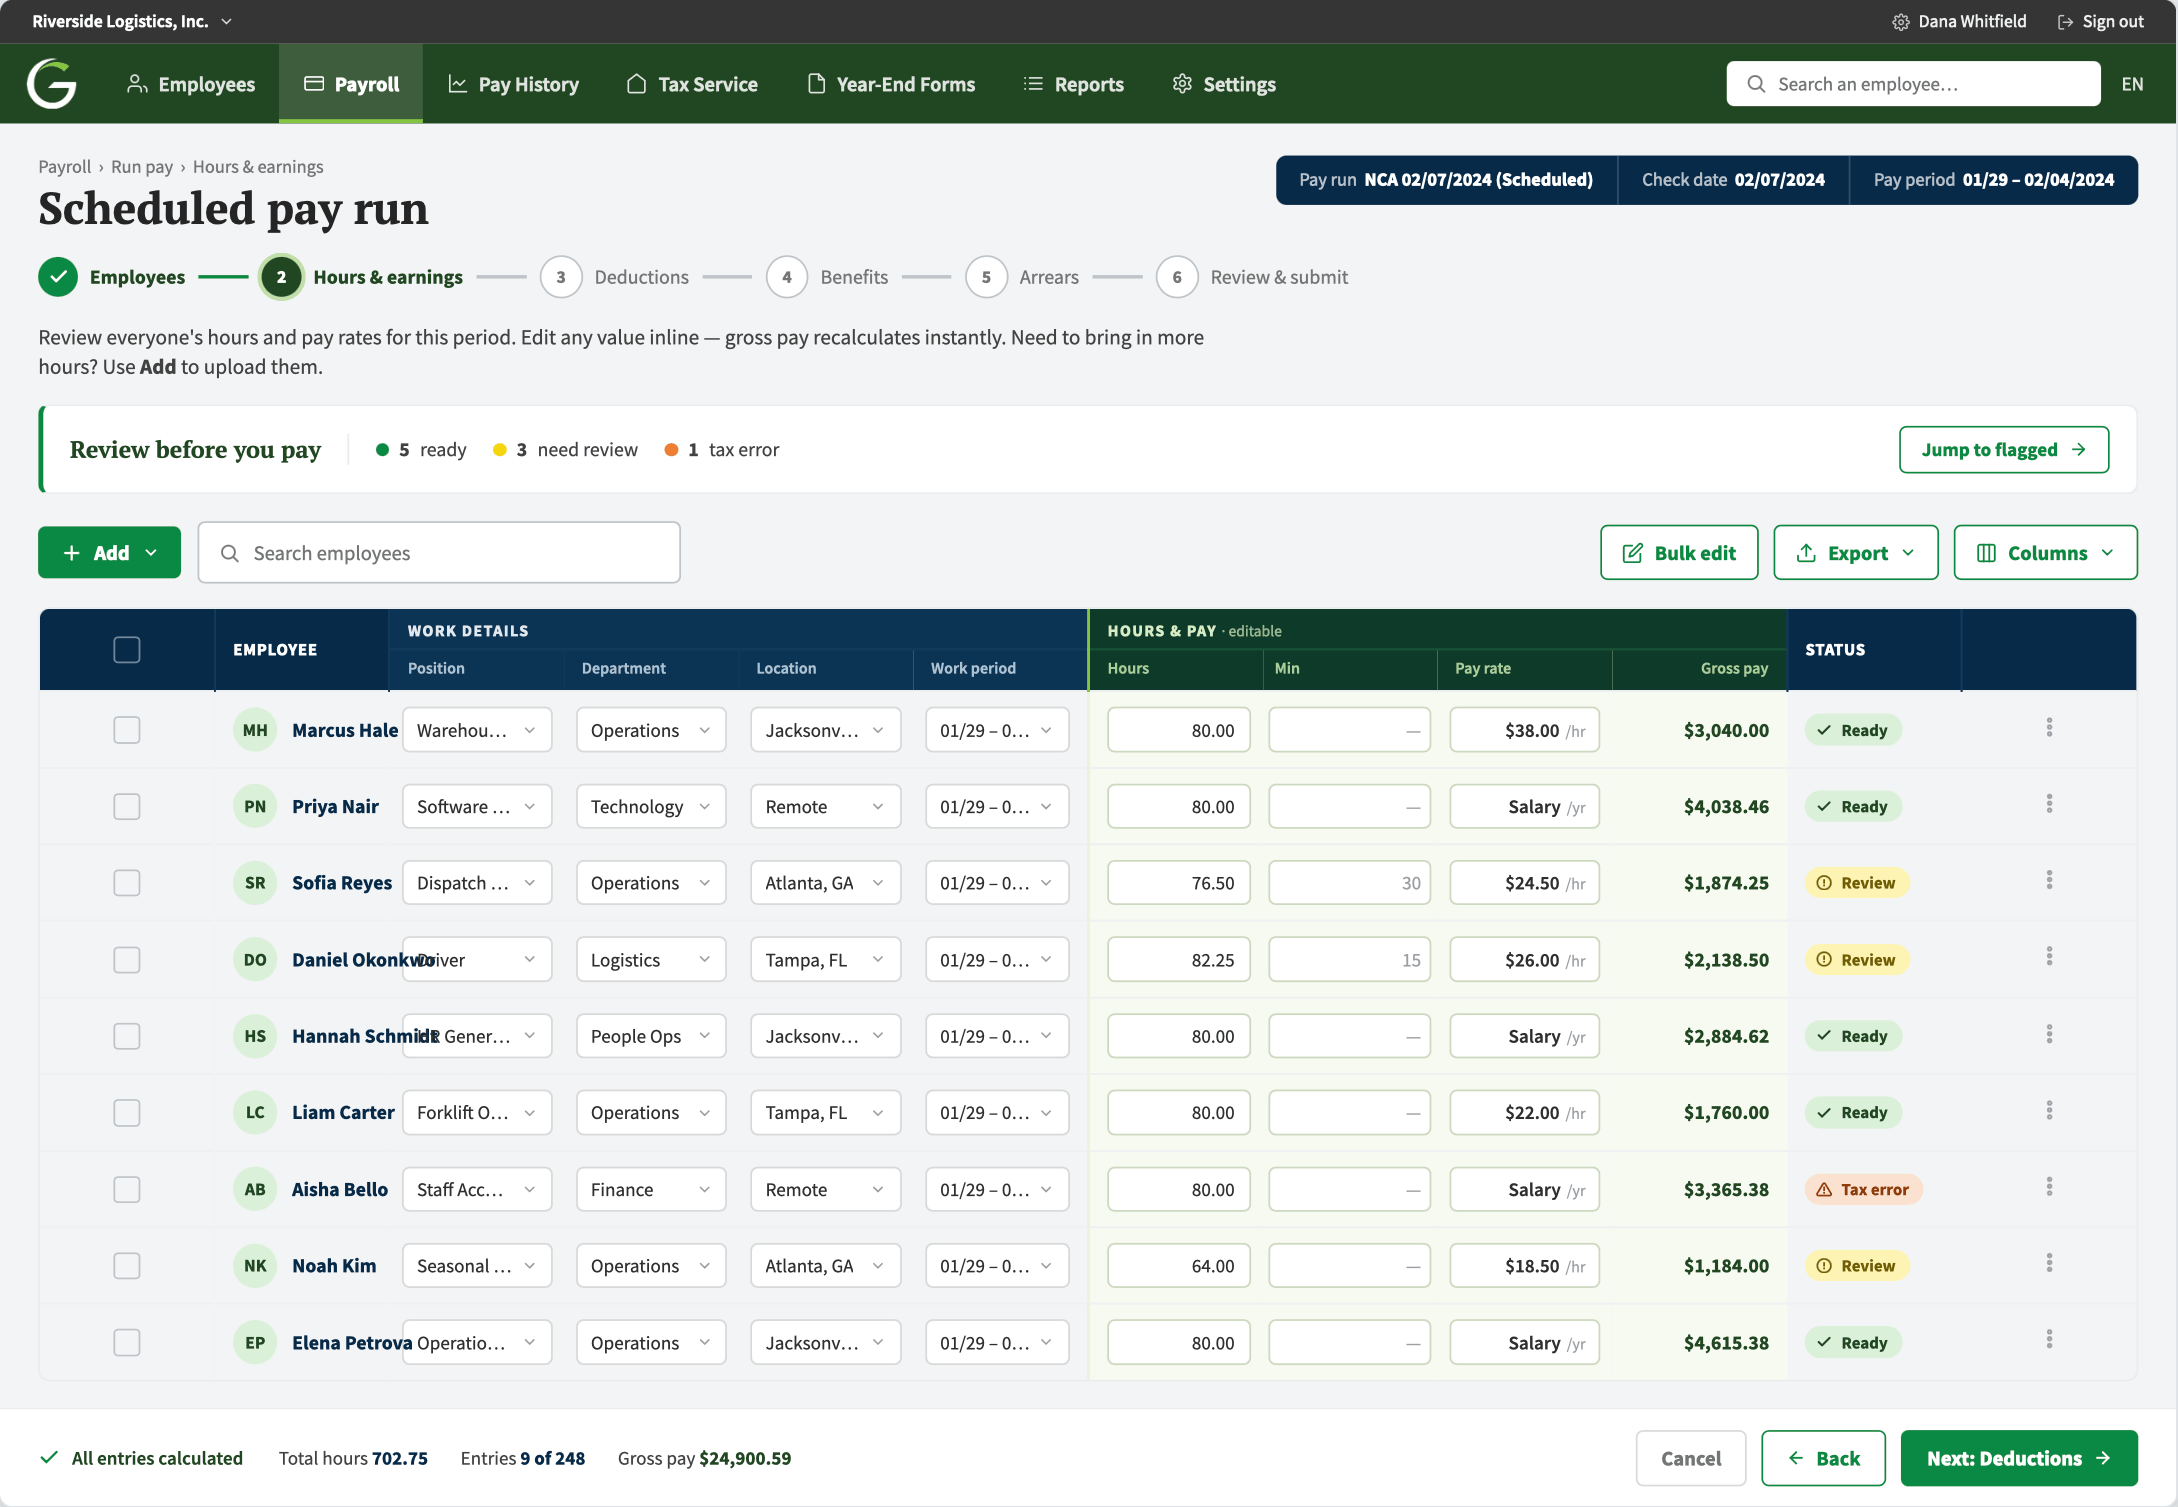The width and height of the screenshot is (2178, 1507).
Task: Open row options for Hannah Schmidt
Action: coord(2049,1034)
